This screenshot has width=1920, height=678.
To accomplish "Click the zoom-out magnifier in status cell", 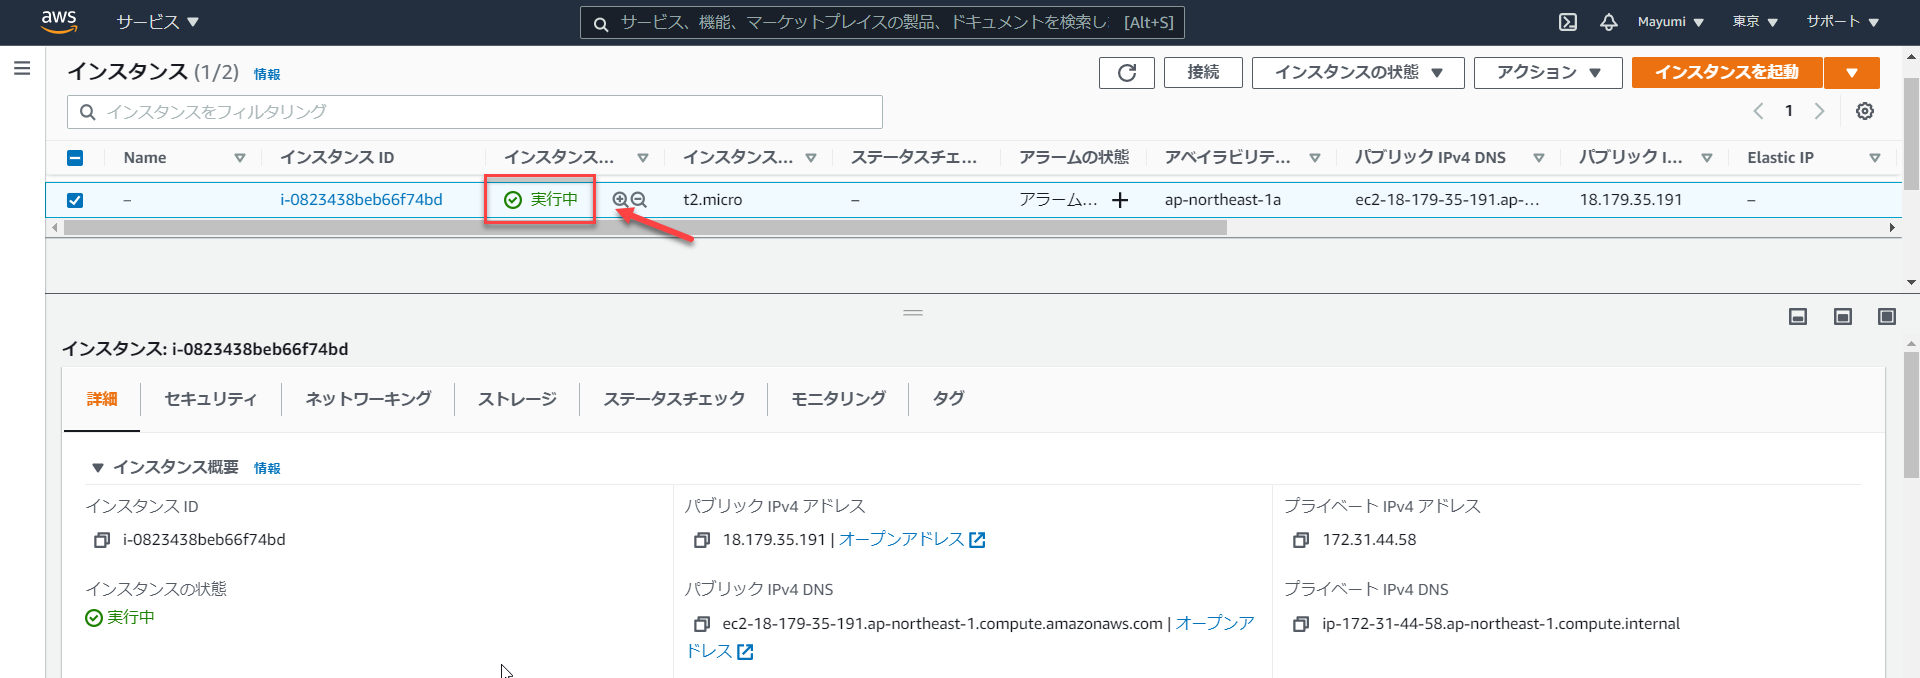I will [639, 200].
